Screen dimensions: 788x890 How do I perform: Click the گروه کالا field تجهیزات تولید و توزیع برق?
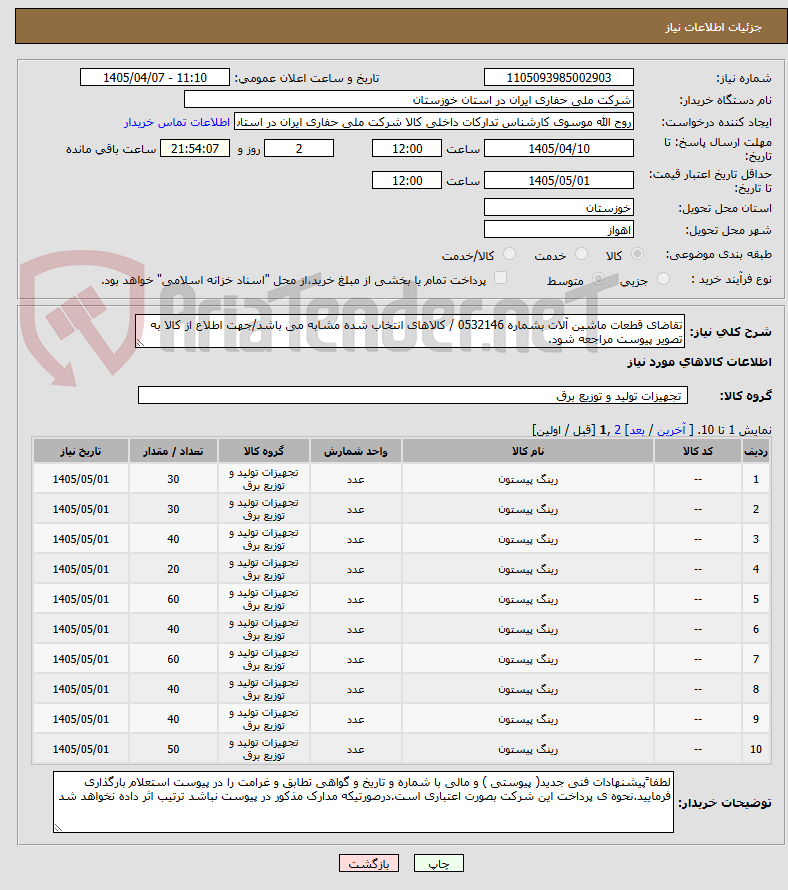[413, 396]
